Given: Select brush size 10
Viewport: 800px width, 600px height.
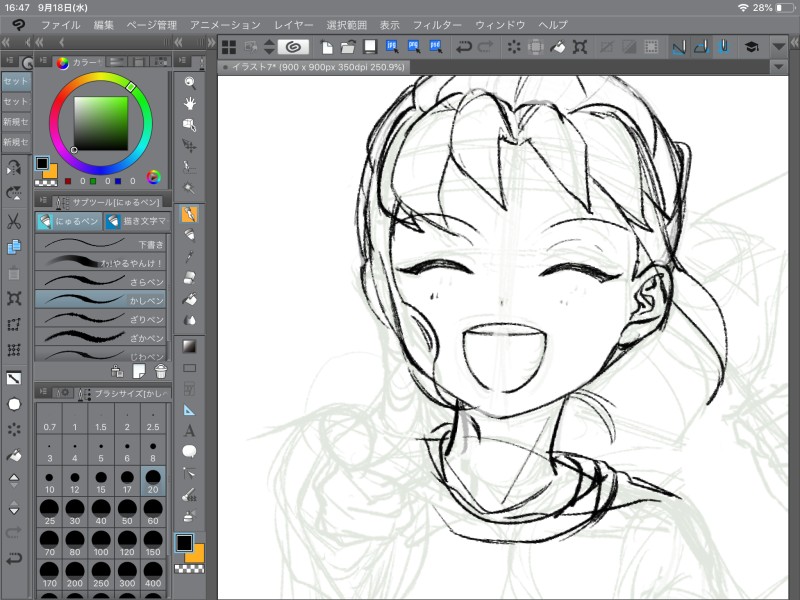Looking at the screenshot, I should (49, 481).
